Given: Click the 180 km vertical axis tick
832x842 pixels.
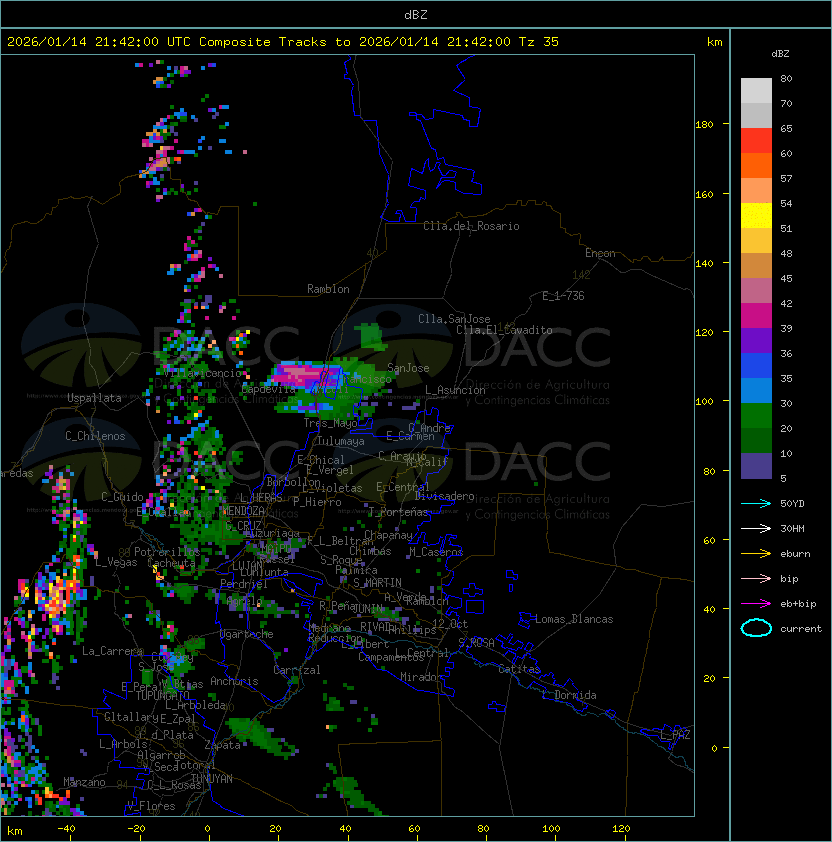Looking at the screenshot, I should coord(704,125).
